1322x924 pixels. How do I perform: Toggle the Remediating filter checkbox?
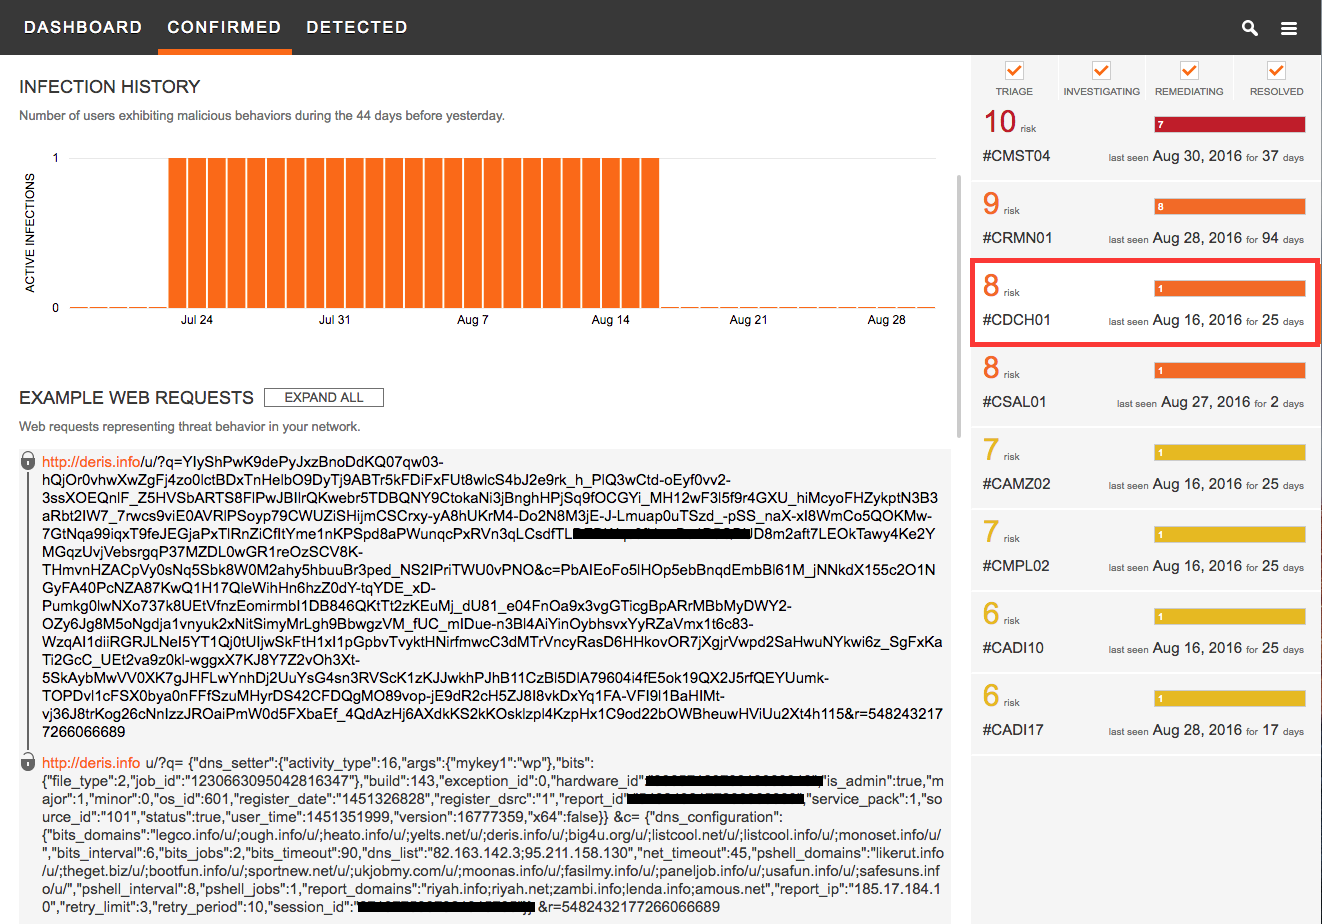coord(1189,71)
